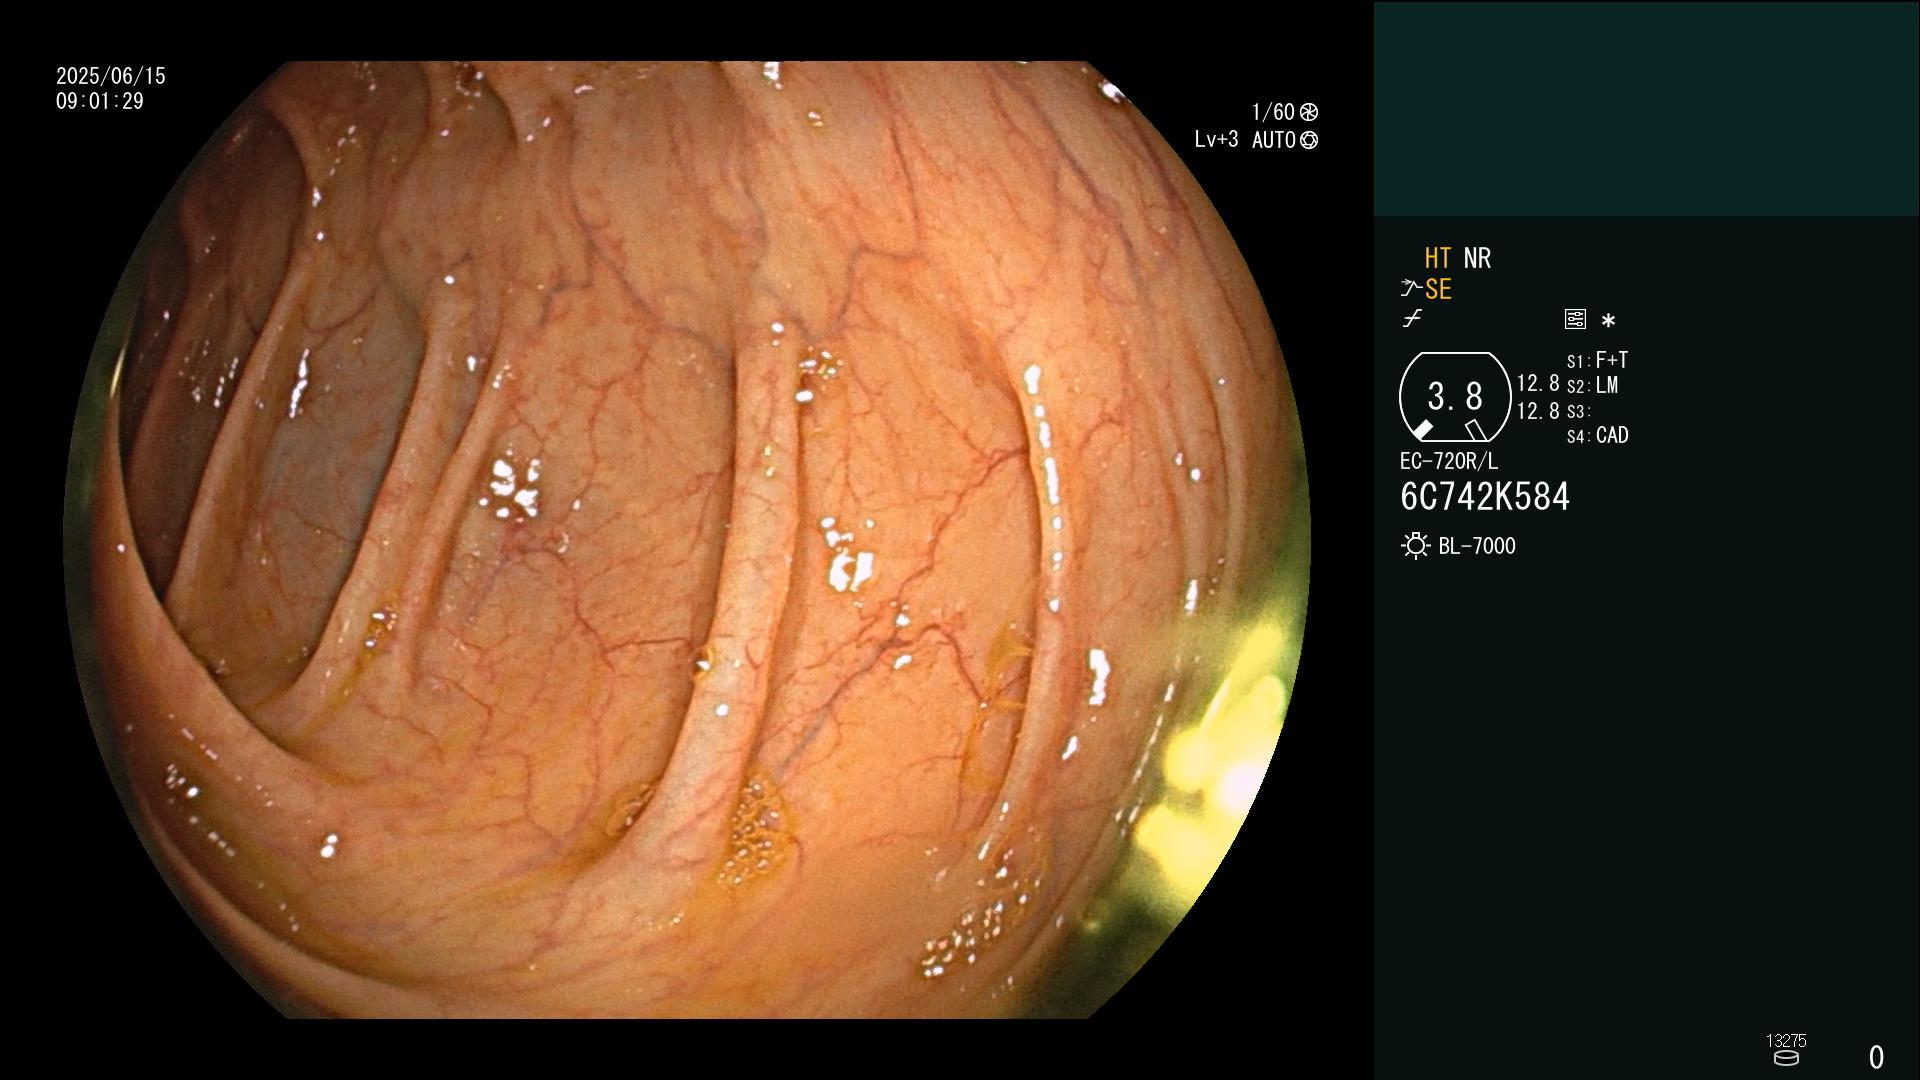
Task: Select the S1: F+T switch assignment
Action: [x=1597, y=360]
